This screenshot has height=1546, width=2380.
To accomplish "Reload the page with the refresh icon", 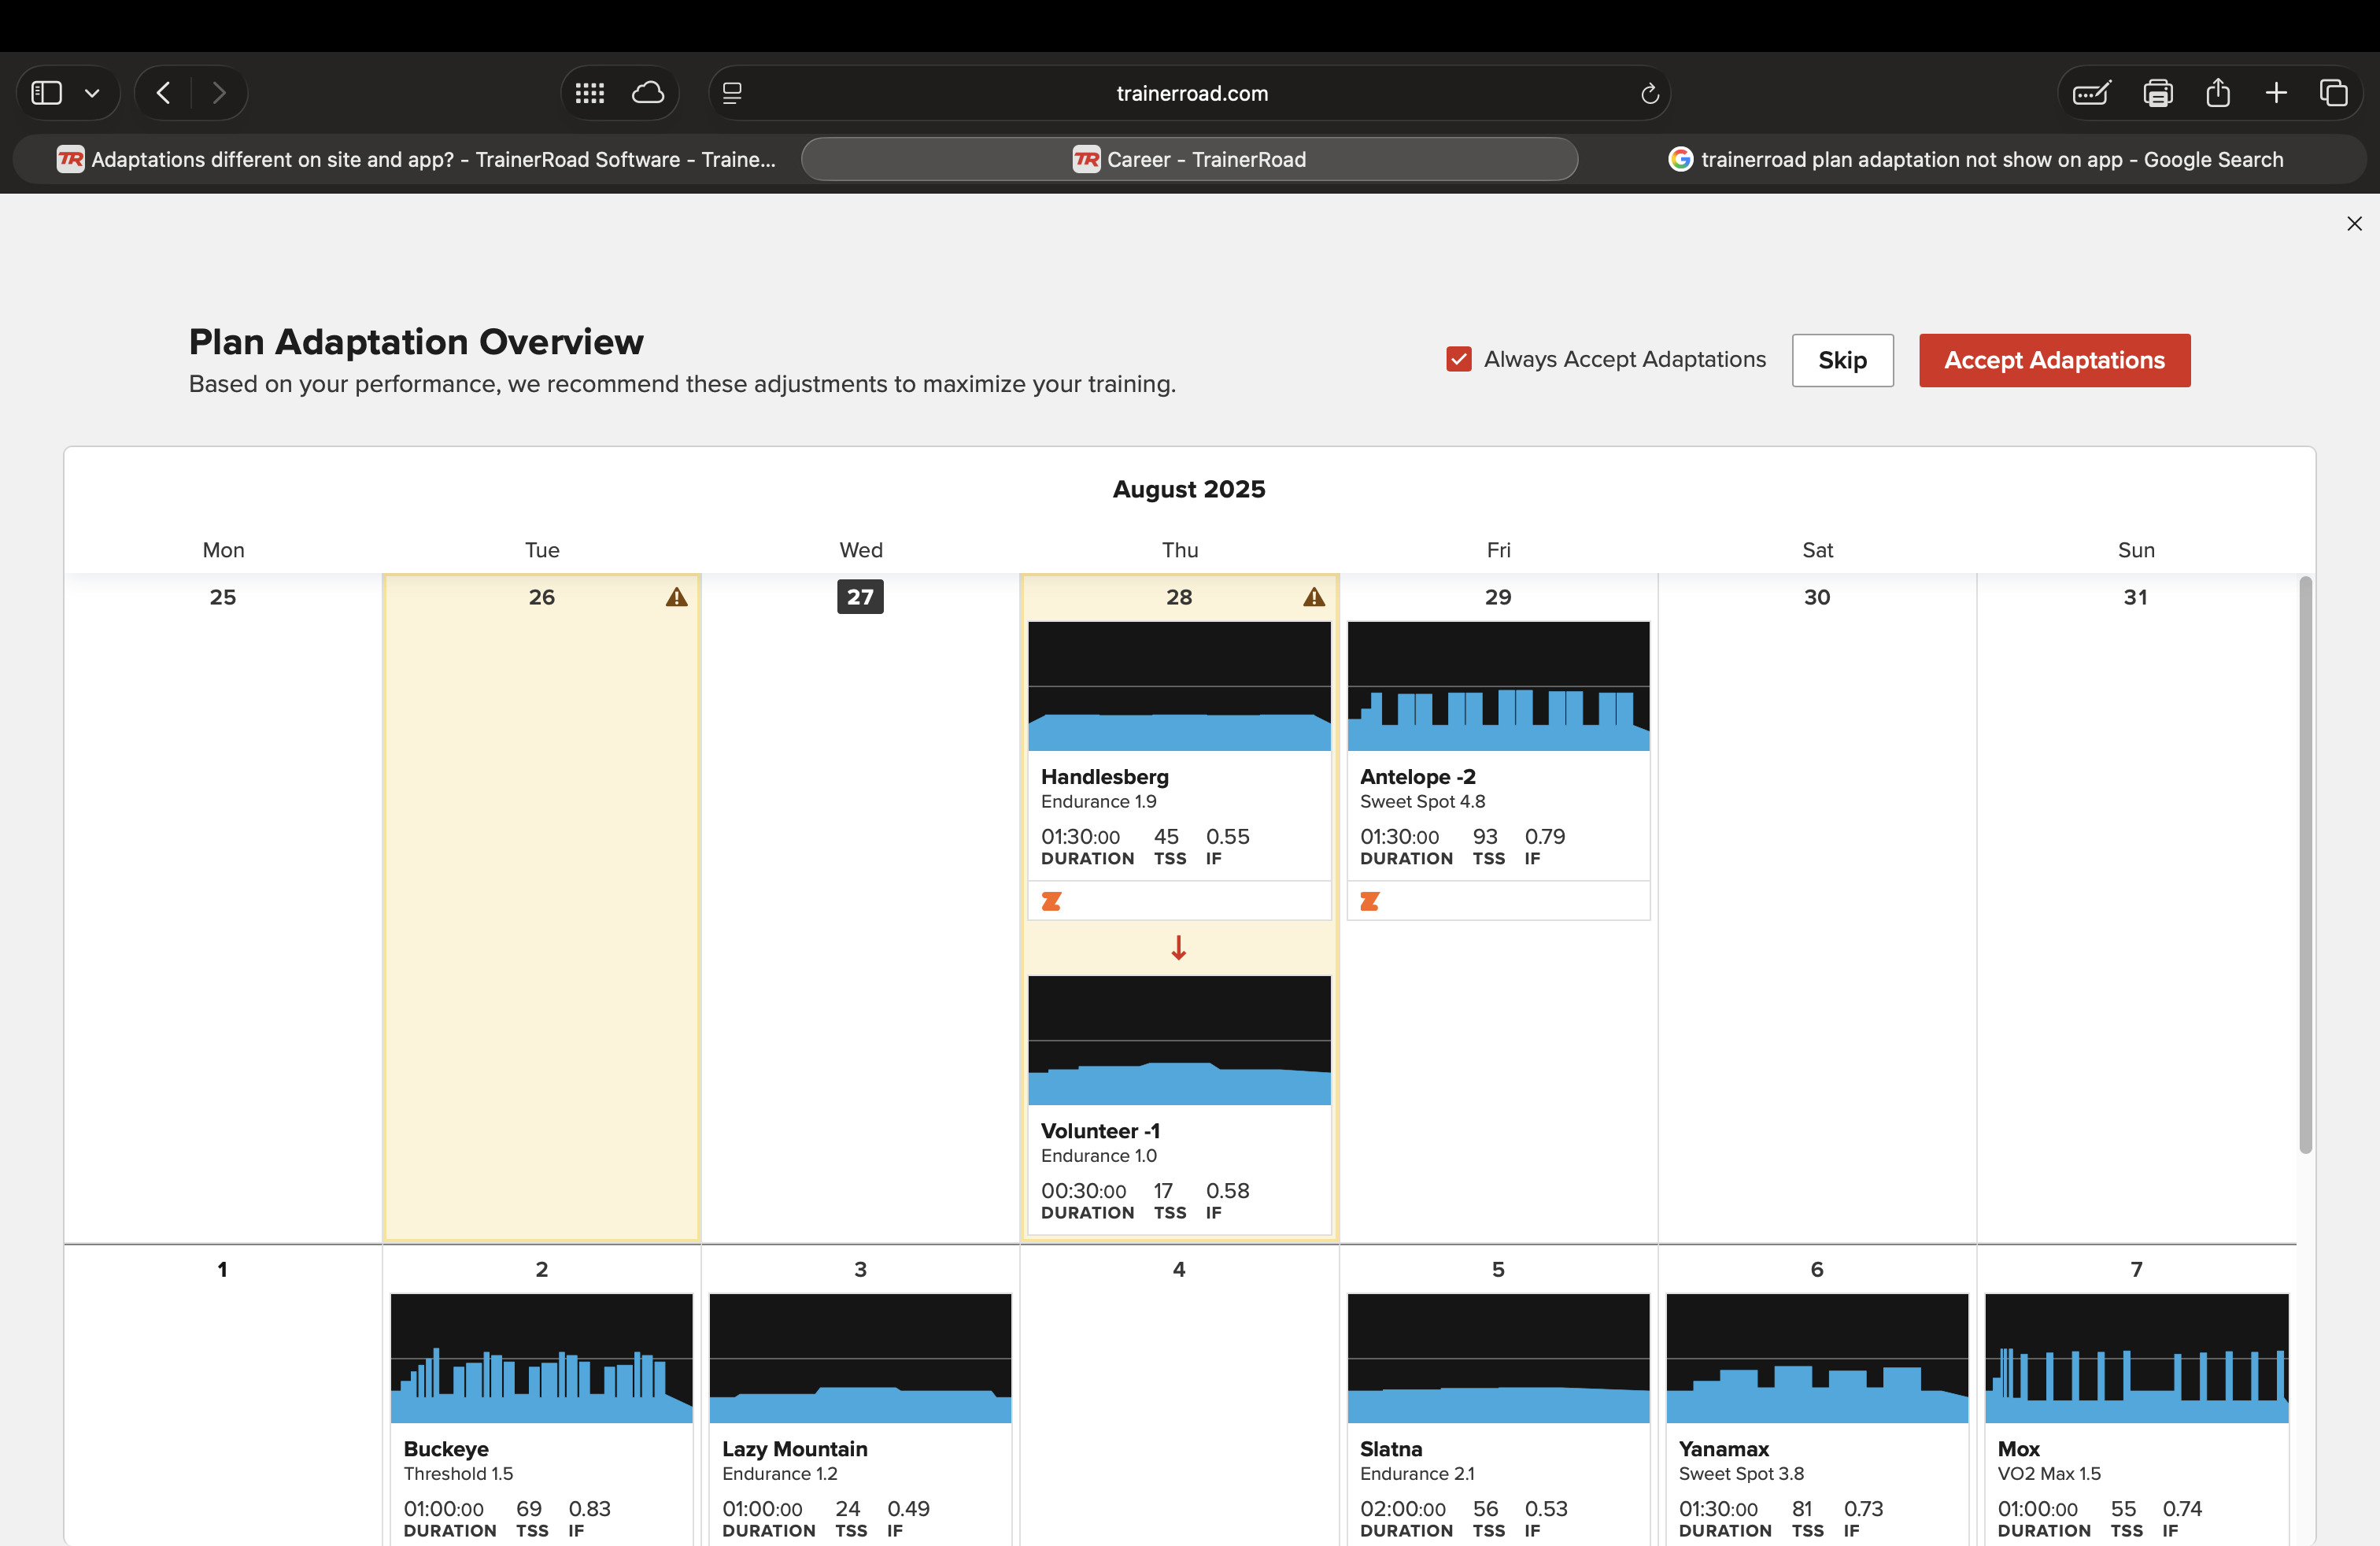I will coord(1649,93).
